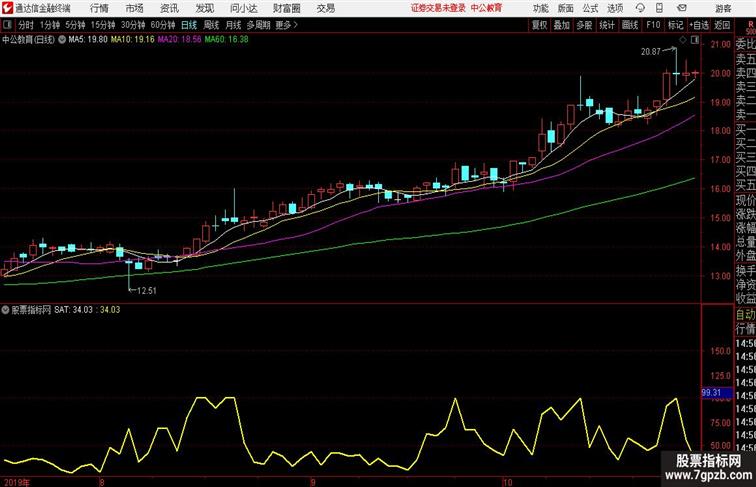Open the 市场 menu
Image resolution: width=756 pixels, height=487 pixels.
pyautogui.click(x=134, y=8)
